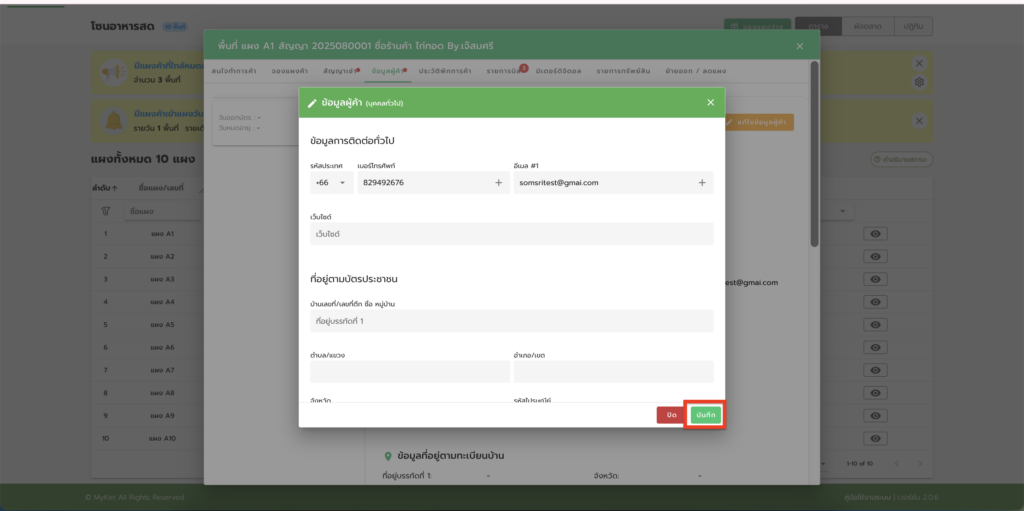Open the คู่มือใช้งานระบบ footer link
This screenshot has height=511, width=1024.
867,498
